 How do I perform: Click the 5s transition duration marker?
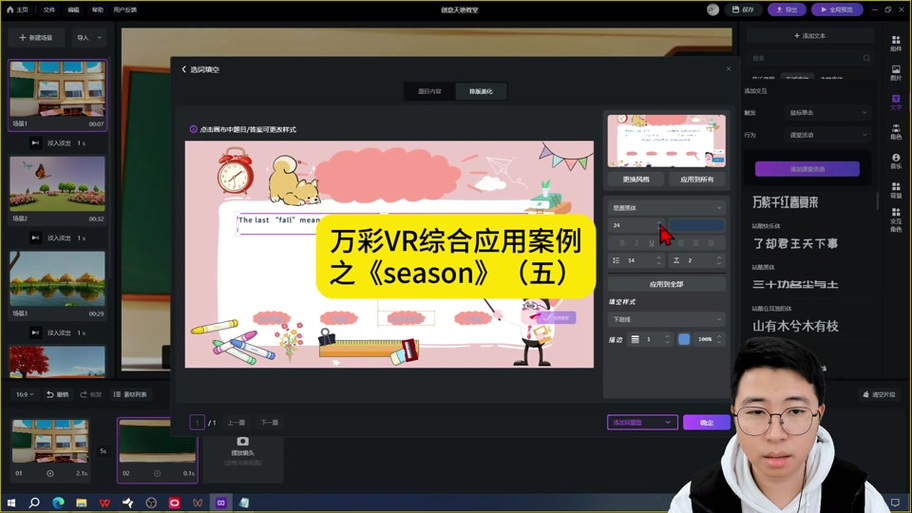click(x=103, y=451)
